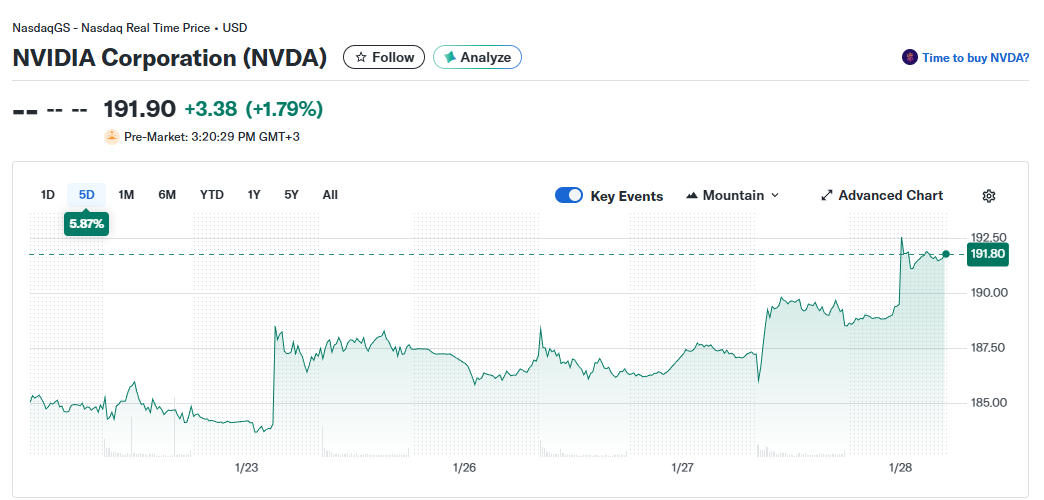Image resolution: width=1044 pixels, height=500 pixels.
Task: Click the 191.80 current price marker
Action: 986,255
